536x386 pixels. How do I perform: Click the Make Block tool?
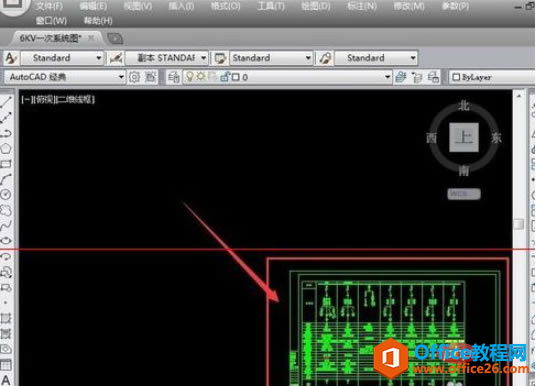[x=6, y=288]
